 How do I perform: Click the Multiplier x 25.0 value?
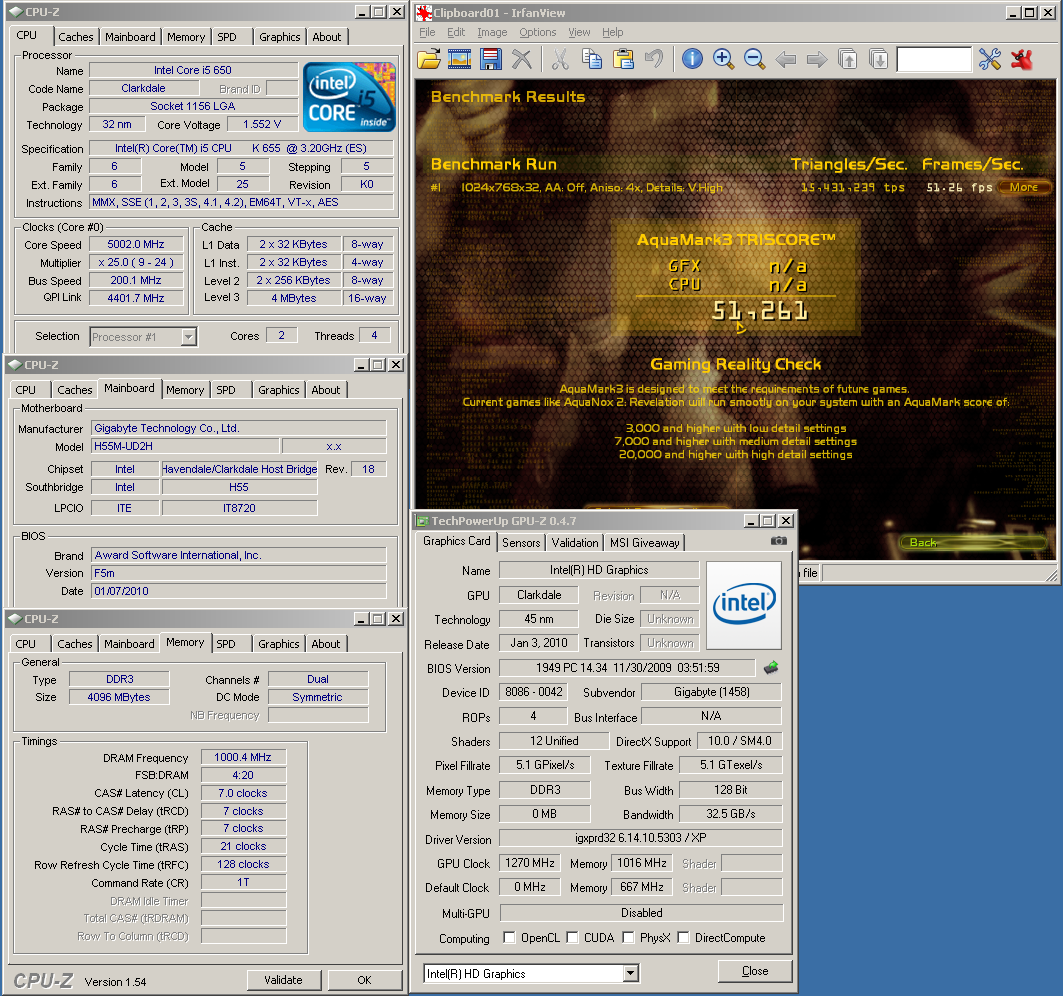pos(136,262)
